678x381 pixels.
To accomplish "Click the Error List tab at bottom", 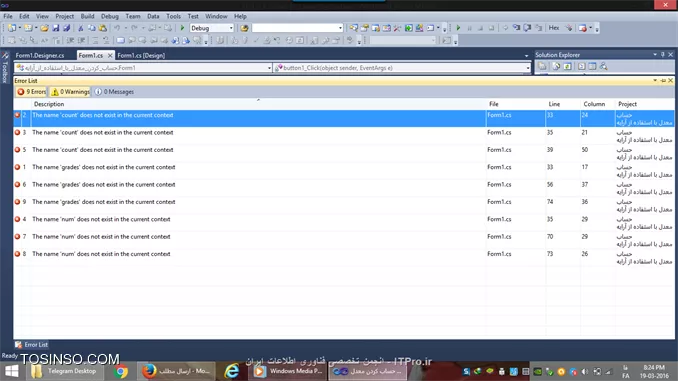I will (31, 345).
